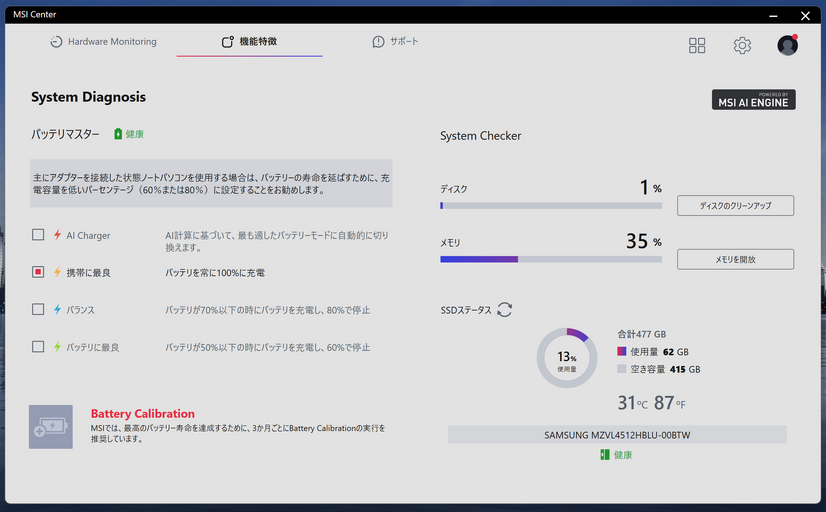Open the サポート tab
Viewport: 826px width, 512px height.
395,42
